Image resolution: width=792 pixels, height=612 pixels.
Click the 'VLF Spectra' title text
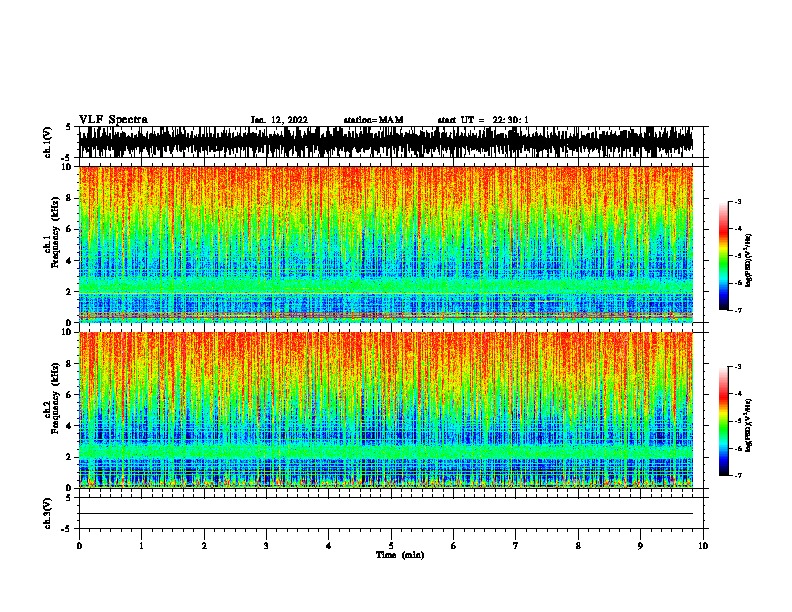tap(113, 120)
